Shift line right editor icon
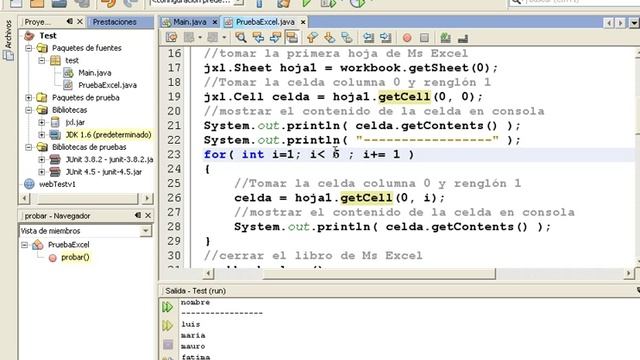This screenshot has width=640, height=360. coord(386,38)
